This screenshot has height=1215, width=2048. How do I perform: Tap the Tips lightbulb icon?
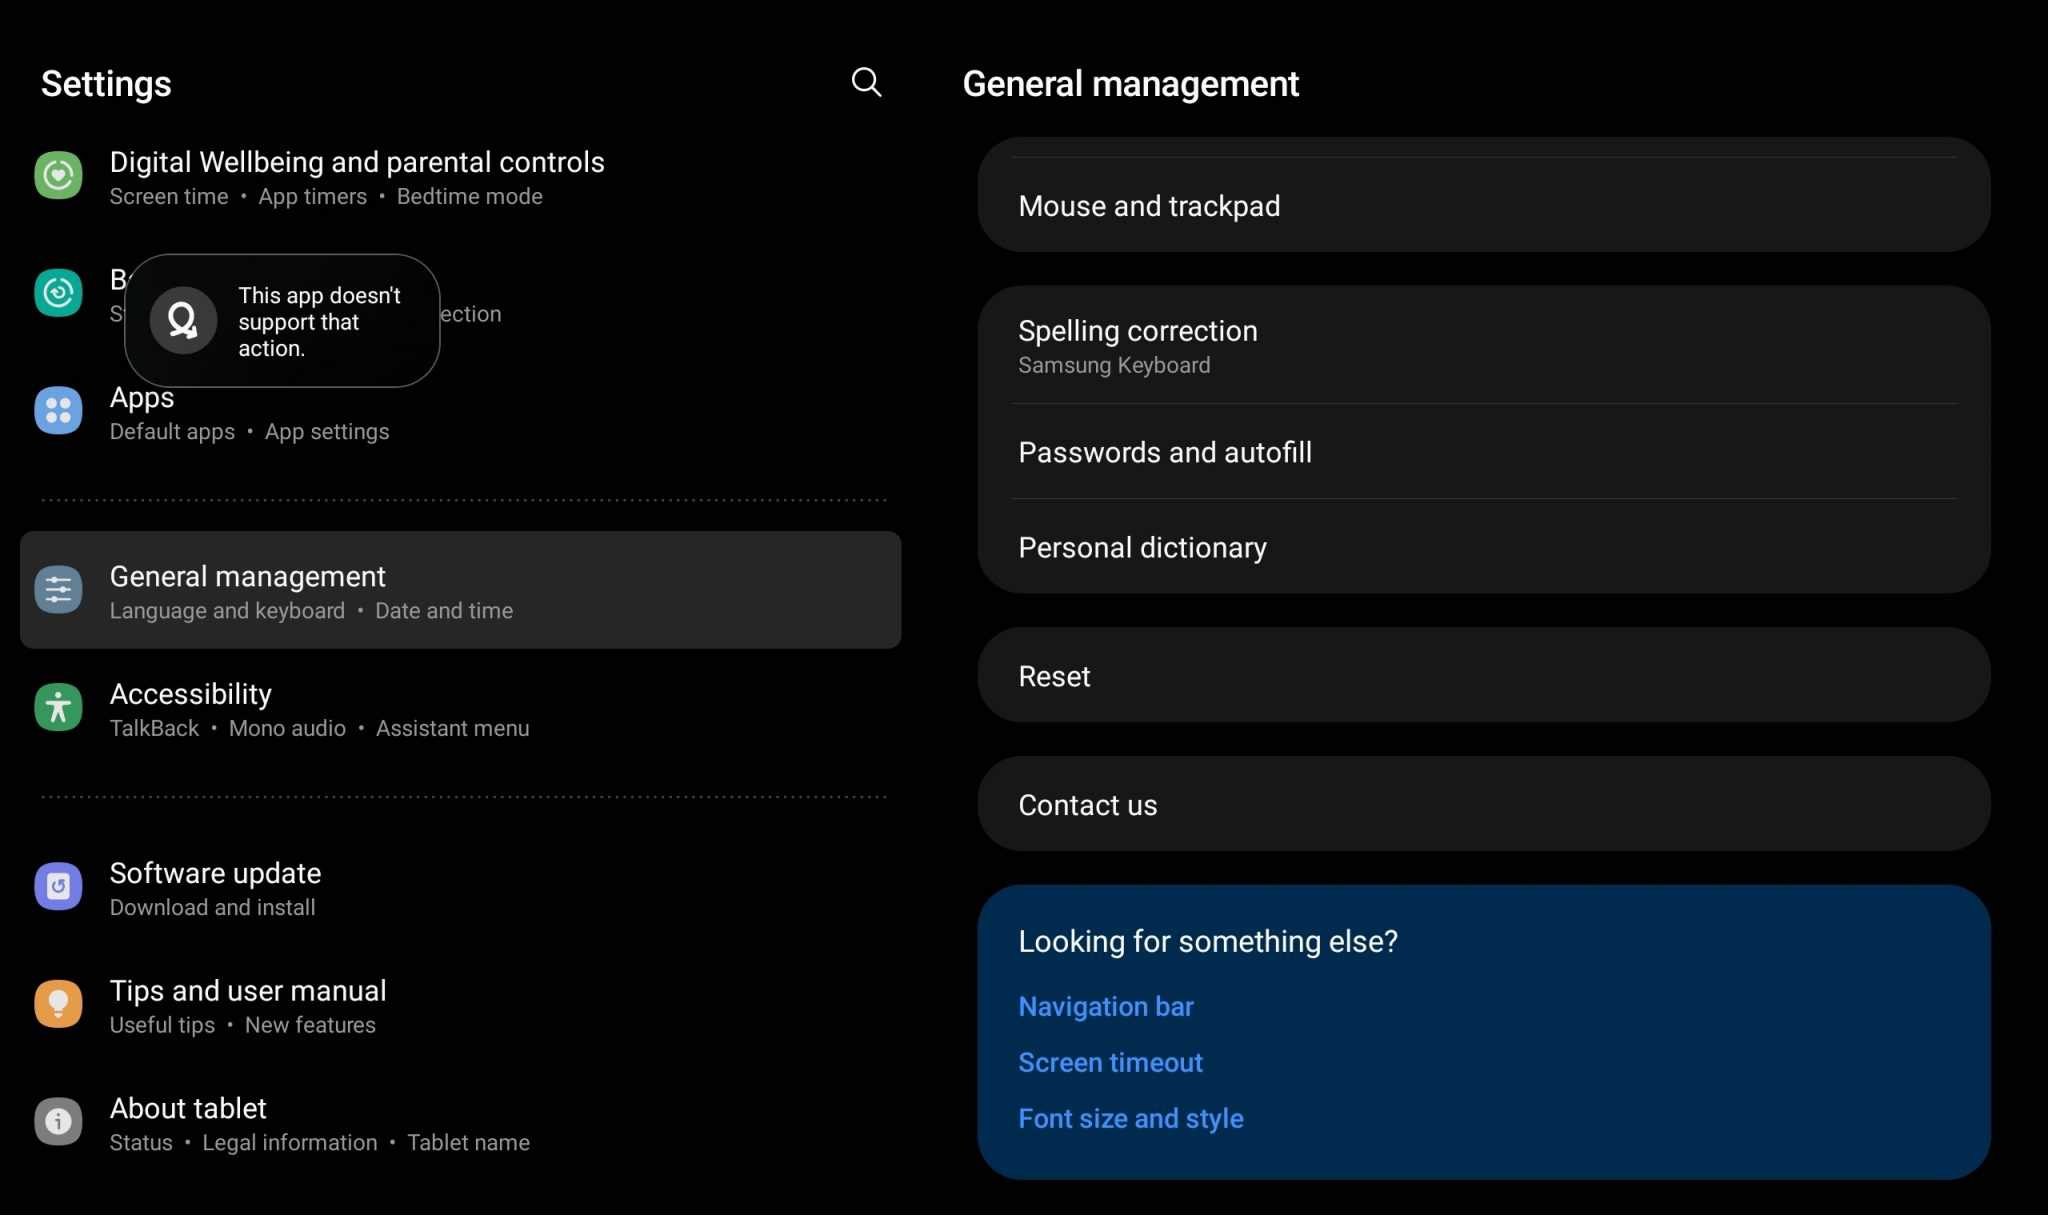click(x=58, y=1004)
